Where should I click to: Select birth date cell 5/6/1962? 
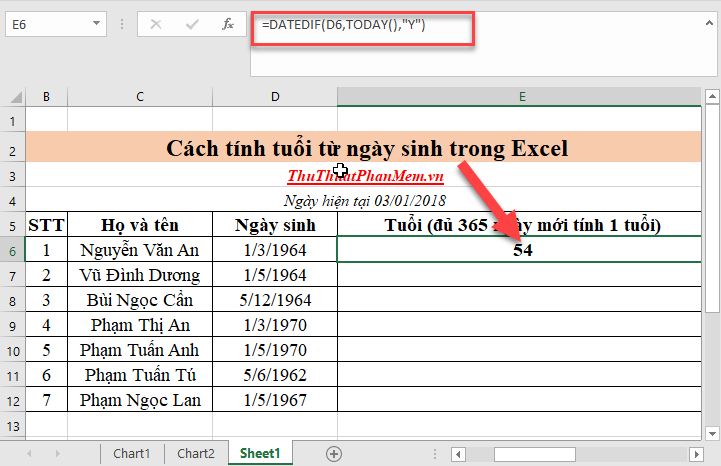275,375
